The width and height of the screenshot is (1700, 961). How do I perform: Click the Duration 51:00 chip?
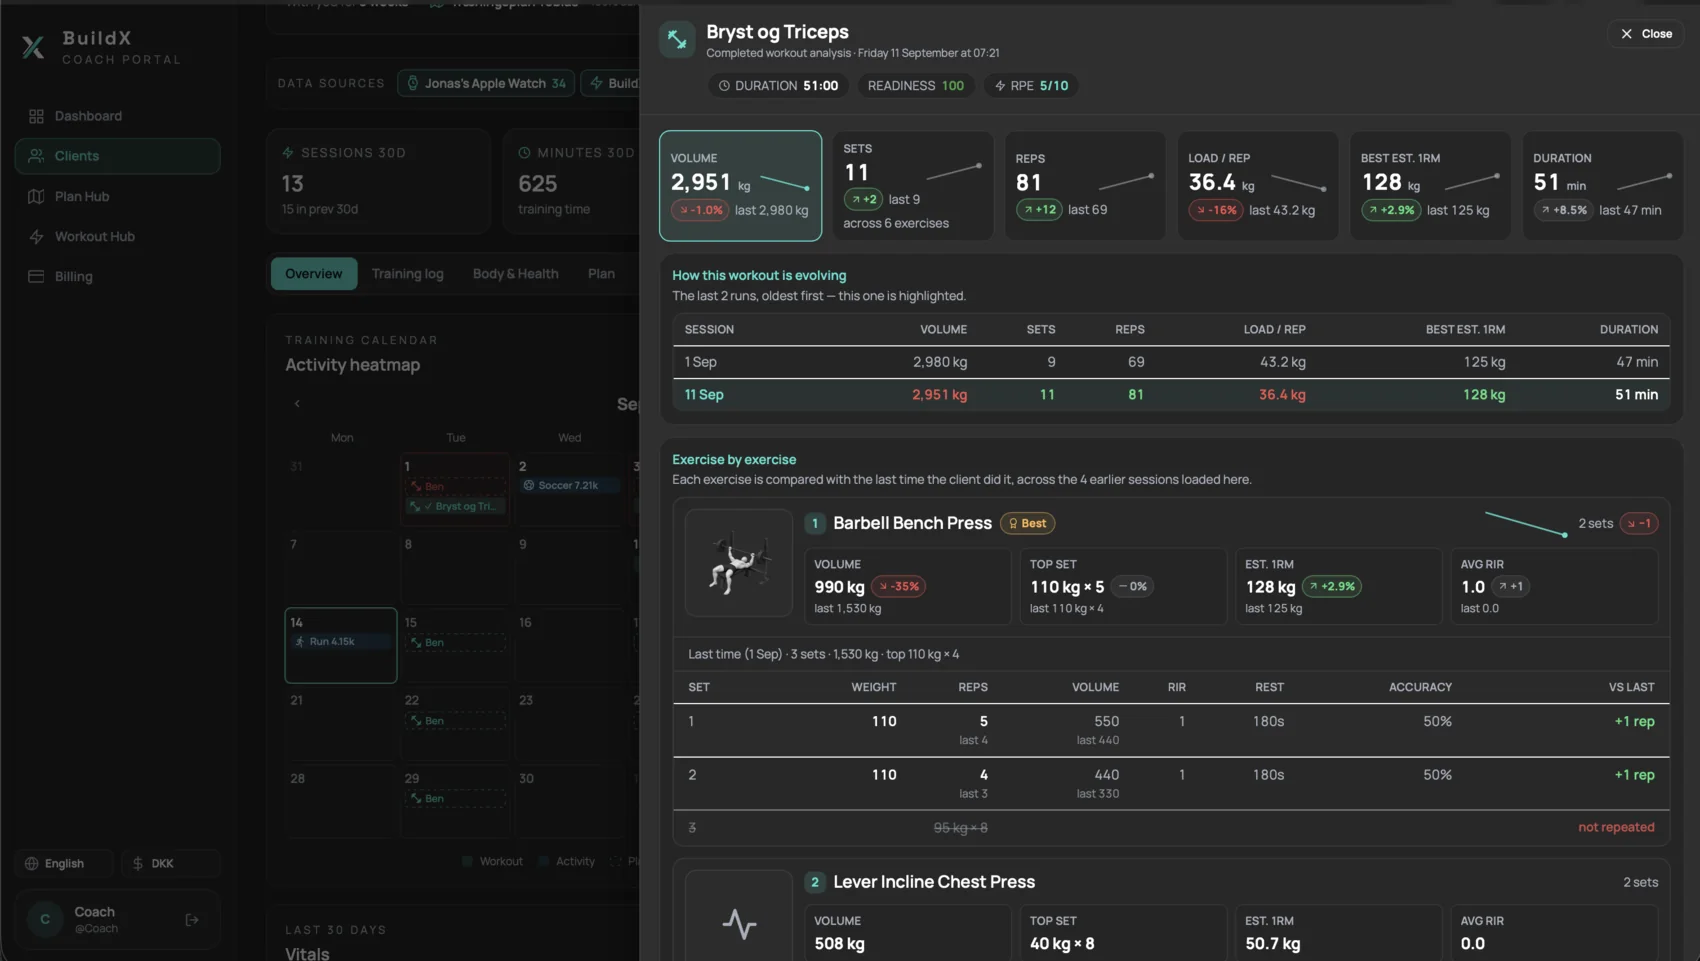pyautogui.click(x=778, y=86)
